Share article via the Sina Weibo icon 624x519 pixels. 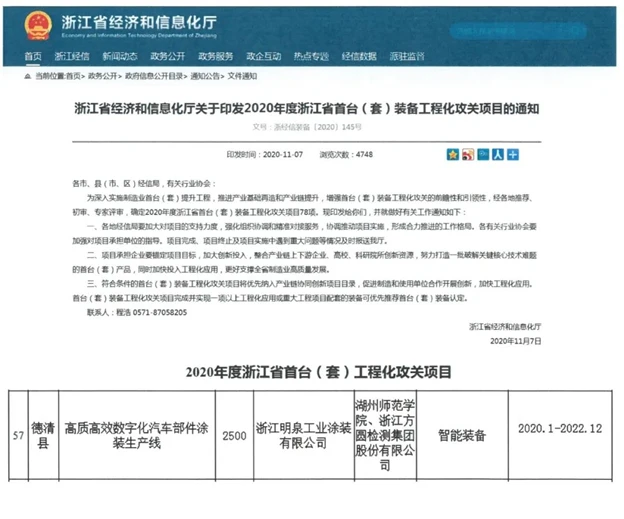(x=467, y=155)
